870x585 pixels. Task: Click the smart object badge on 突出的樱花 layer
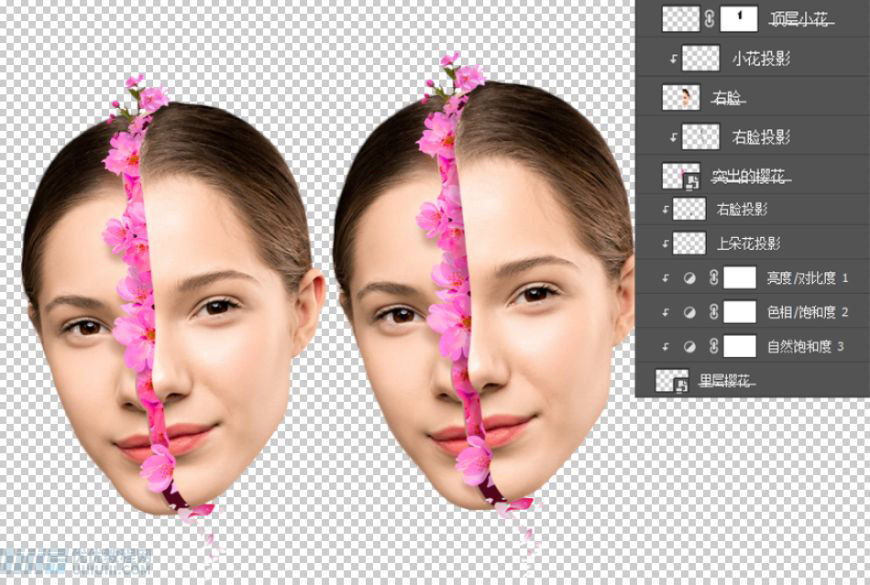[692, 184]
